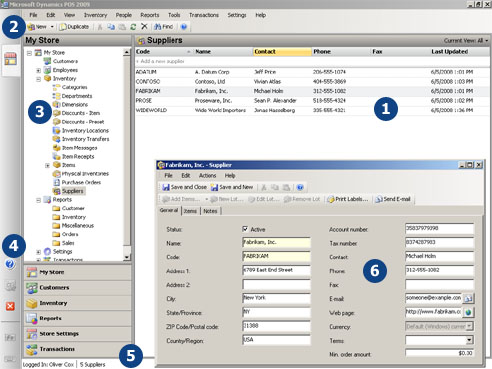
Task: Select Purchase Orders in the tree
Action: (x=81, y=182)
